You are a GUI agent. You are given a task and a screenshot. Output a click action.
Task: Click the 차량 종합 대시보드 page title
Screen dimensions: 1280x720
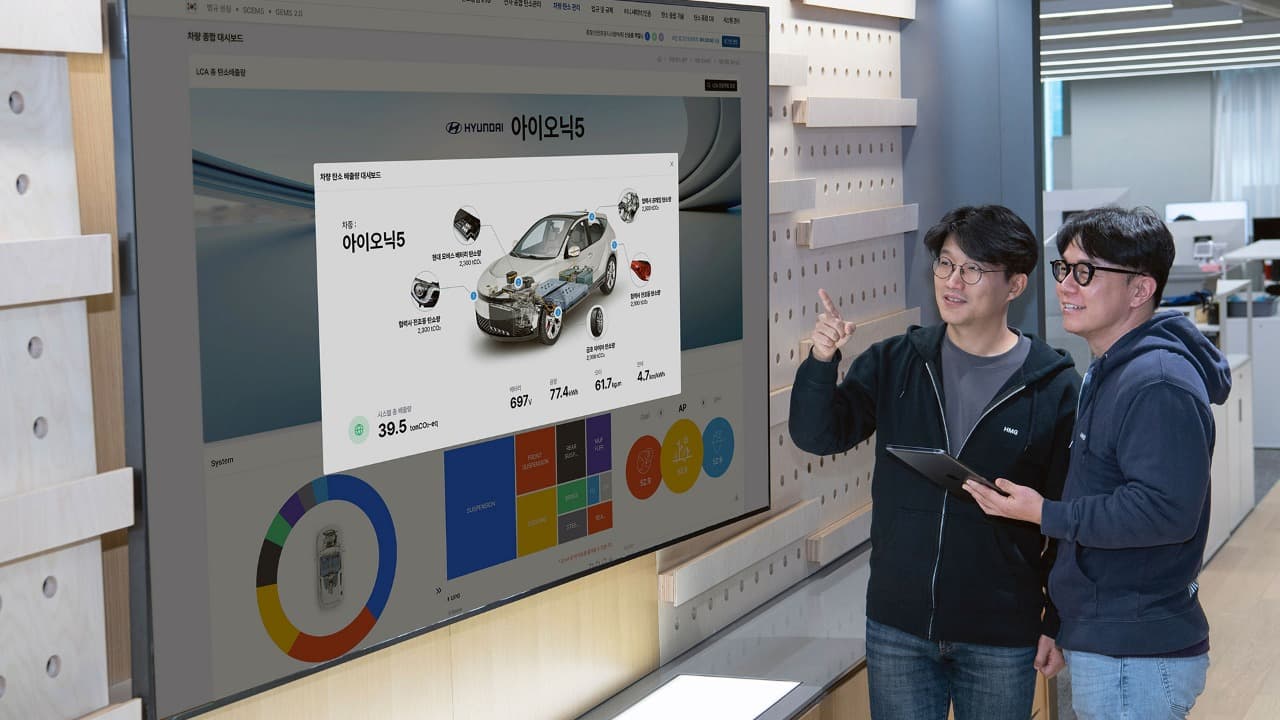click(215, 36)
